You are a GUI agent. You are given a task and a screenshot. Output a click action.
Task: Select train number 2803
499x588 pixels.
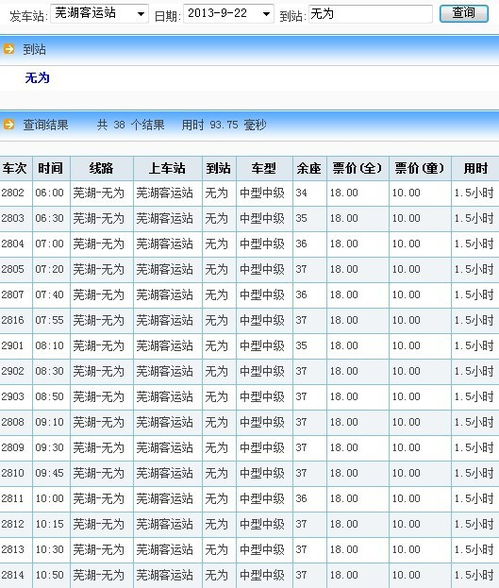click(x=13, y=218)
